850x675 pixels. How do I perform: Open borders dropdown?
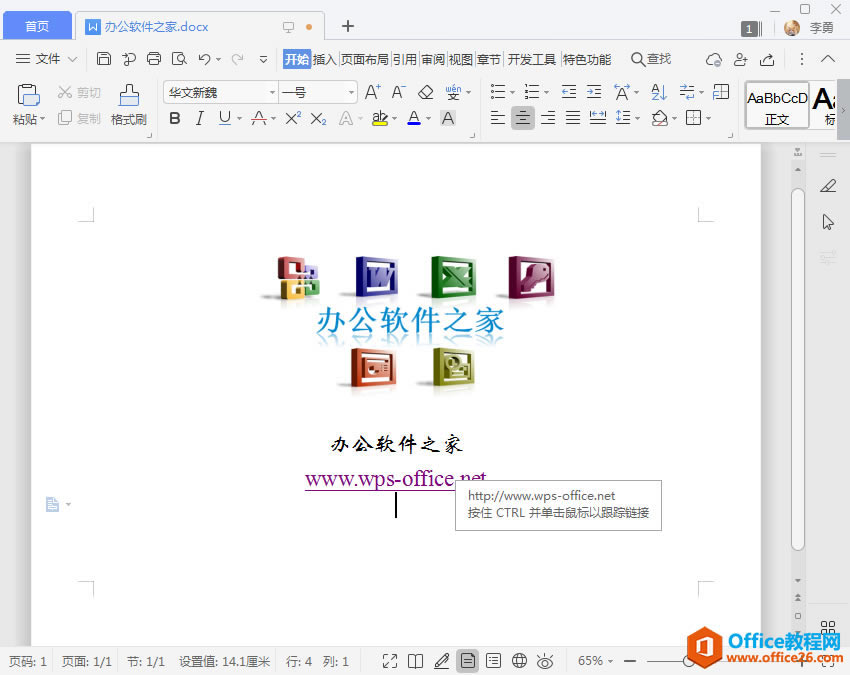(709, 118)
